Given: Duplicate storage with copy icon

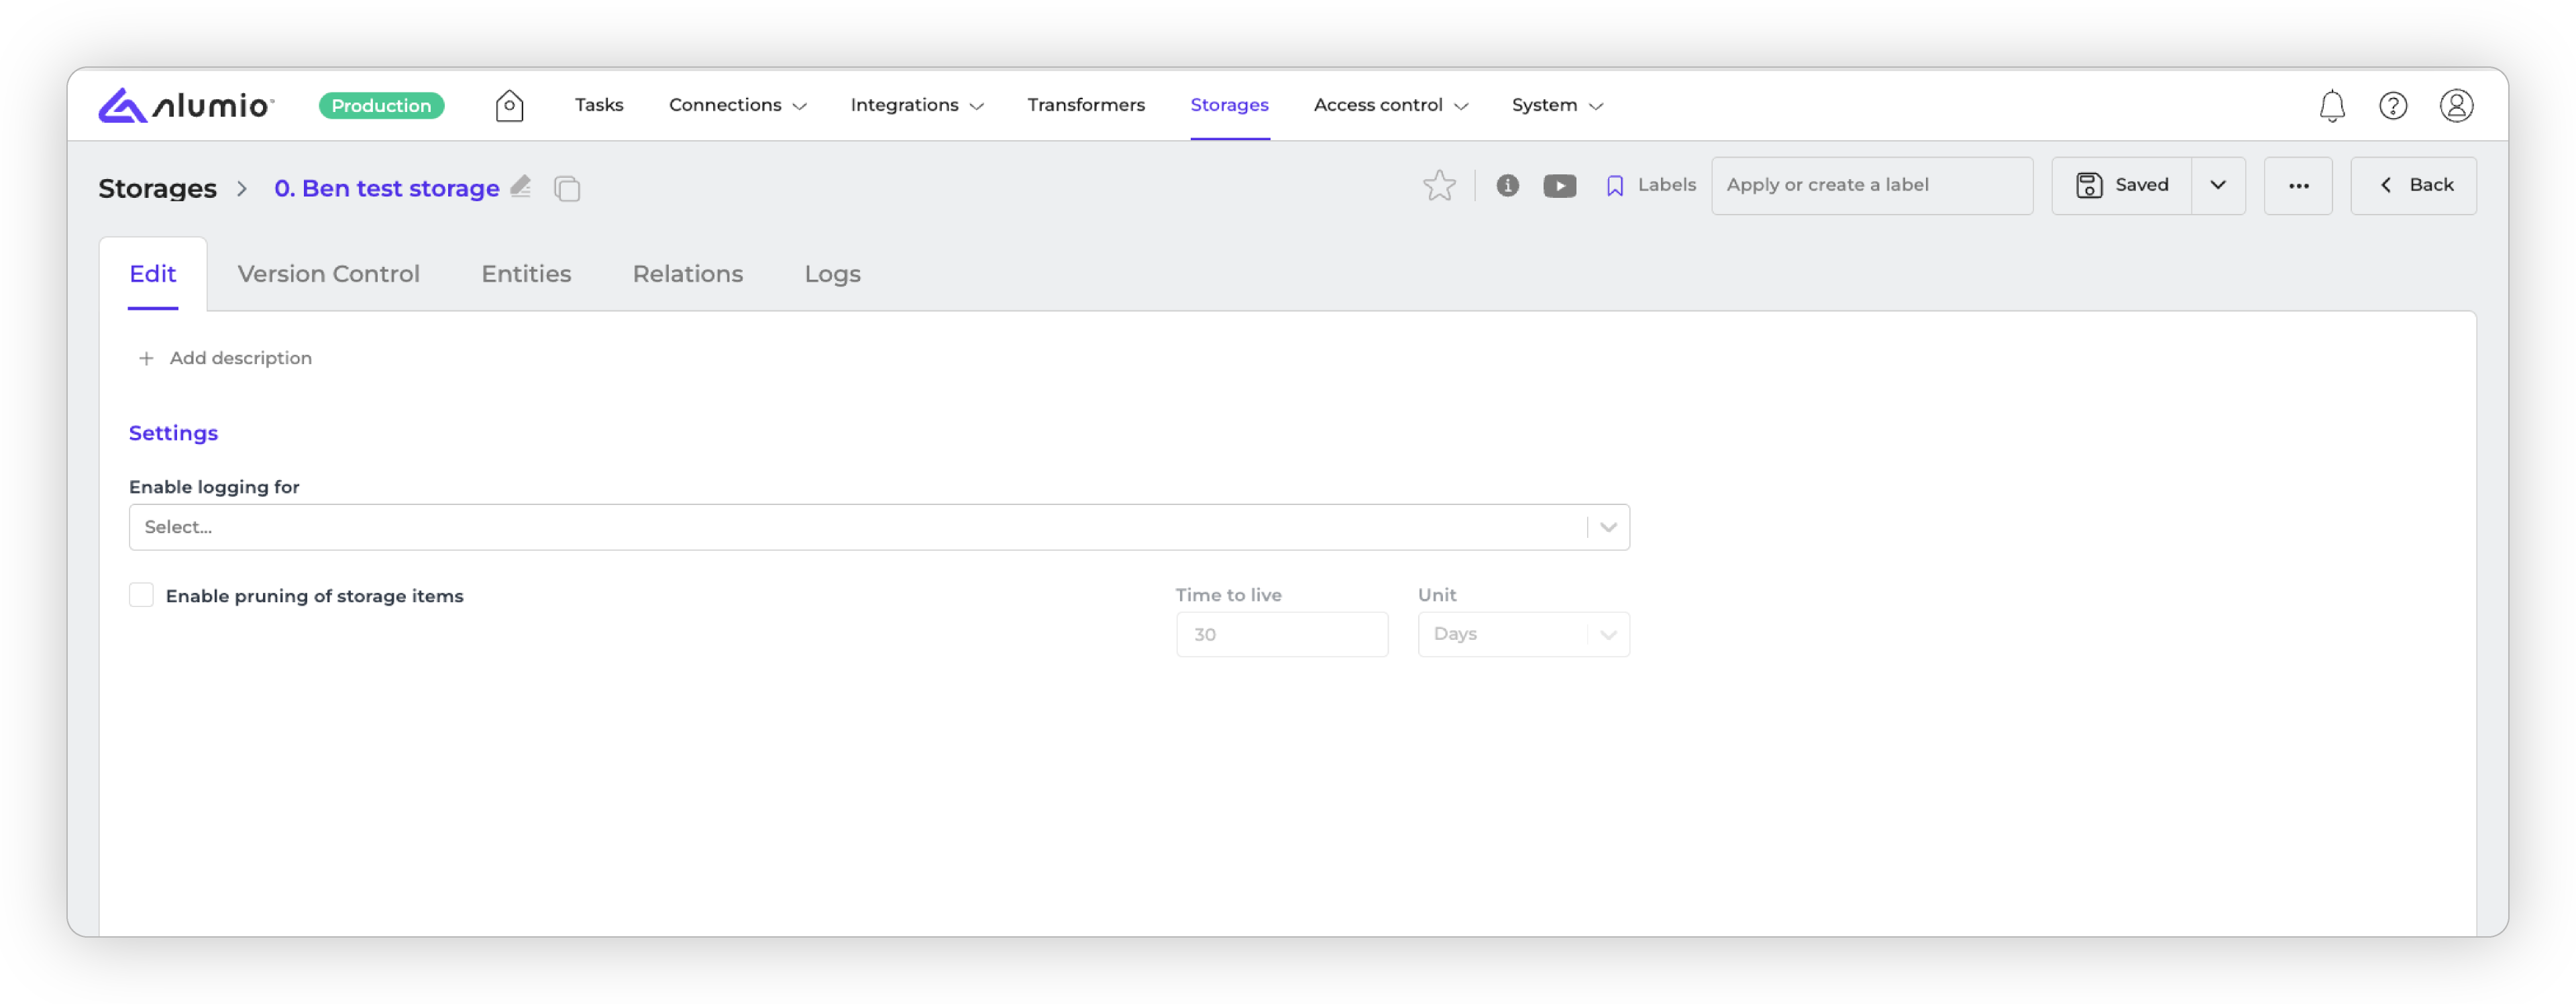Looking at the screenshot, I should [x=567, y=188].
